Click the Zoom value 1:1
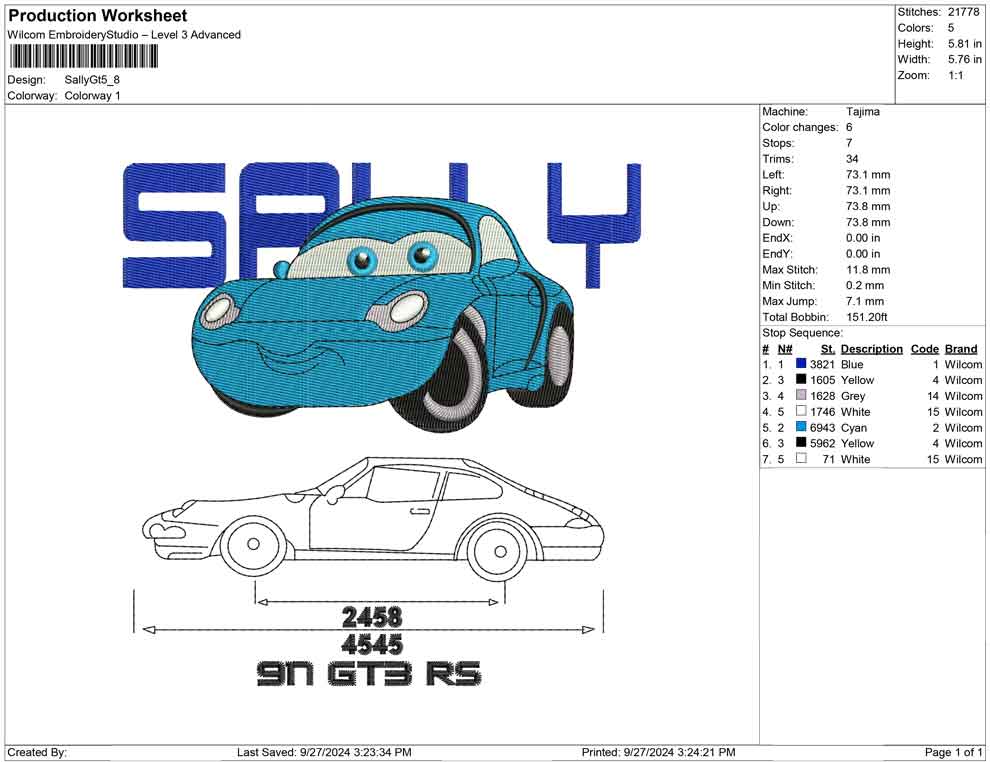The width and height of the screenshot is (990, 762). click(x=955, y=76)
